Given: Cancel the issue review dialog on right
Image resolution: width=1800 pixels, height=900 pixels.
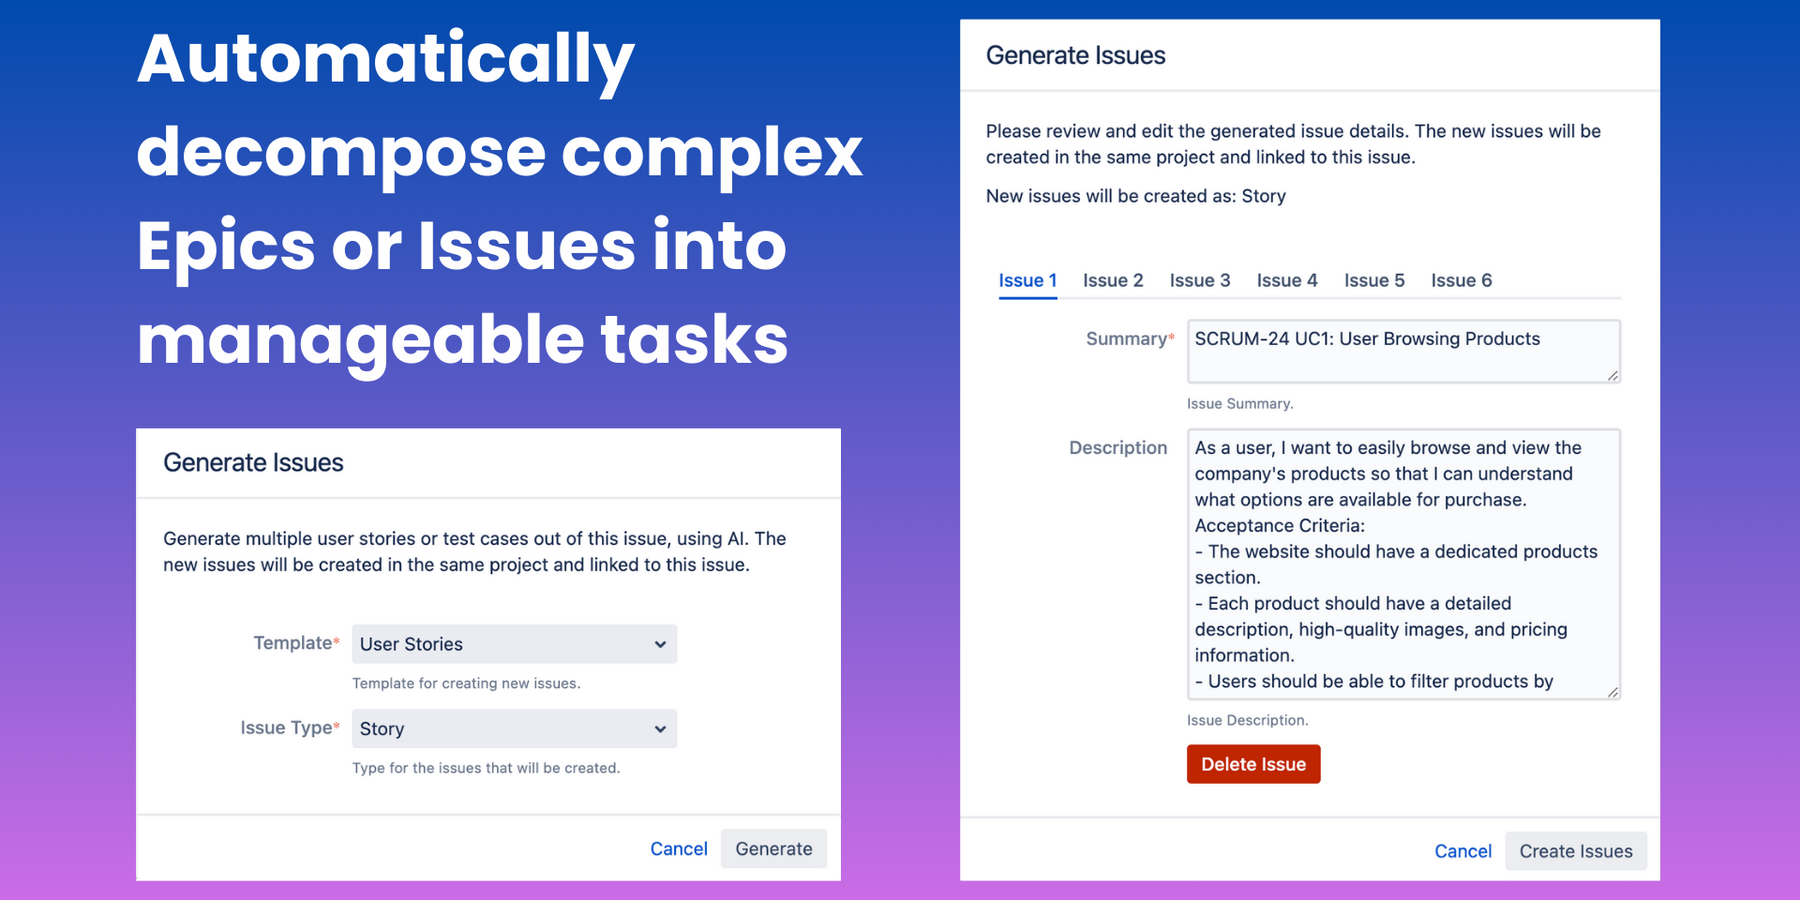Looking at the screenshot, I should 1463,851.
